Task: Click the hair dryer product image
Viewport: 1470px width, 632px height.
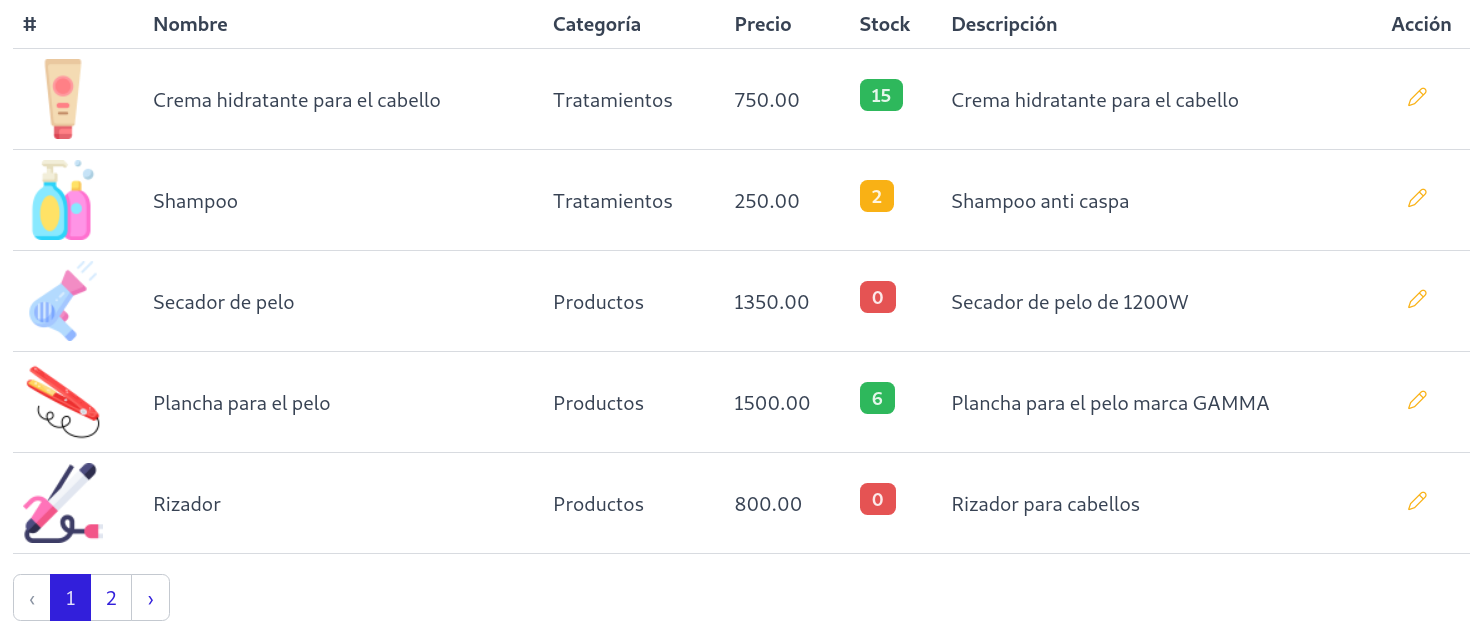Action: [x=60, y=300]
